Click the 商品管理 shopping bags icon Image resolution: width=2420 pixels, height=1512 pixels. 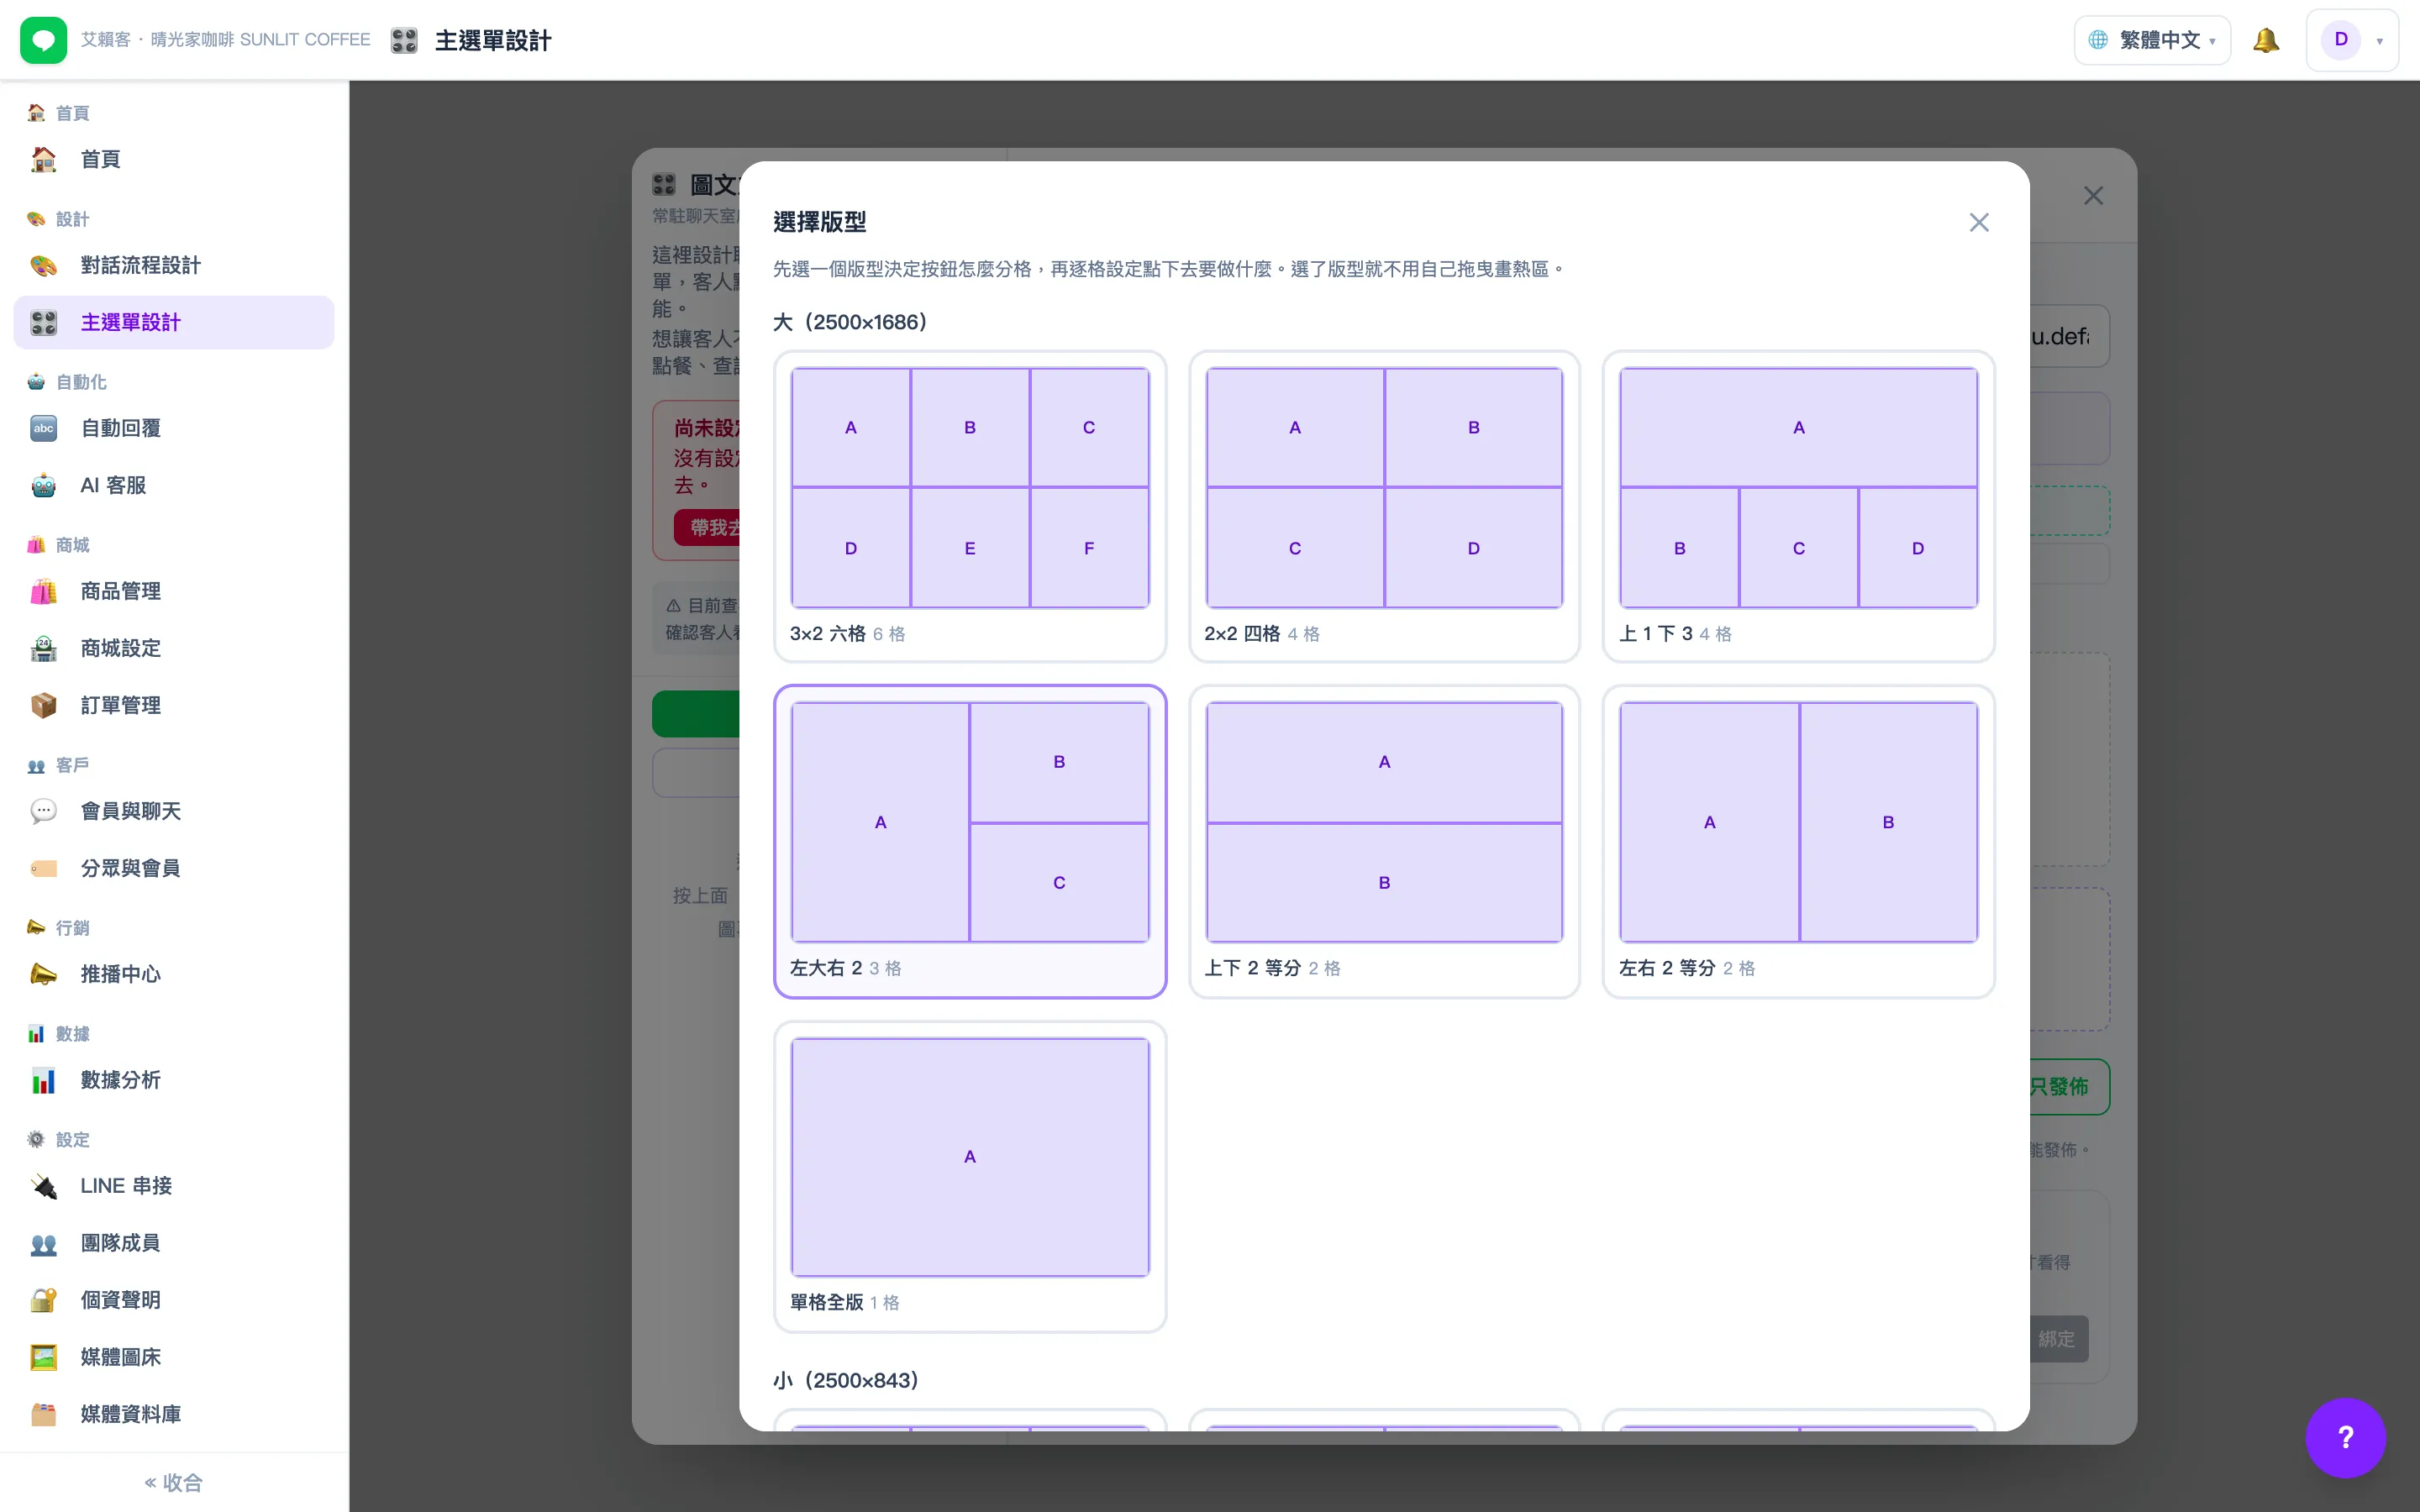44,592
